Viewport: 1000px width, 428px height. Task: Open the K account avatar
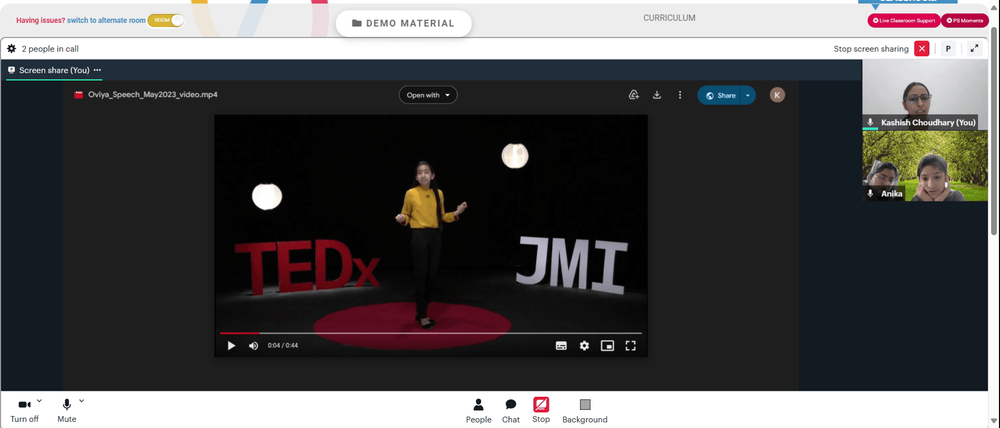tap(777, 95)
